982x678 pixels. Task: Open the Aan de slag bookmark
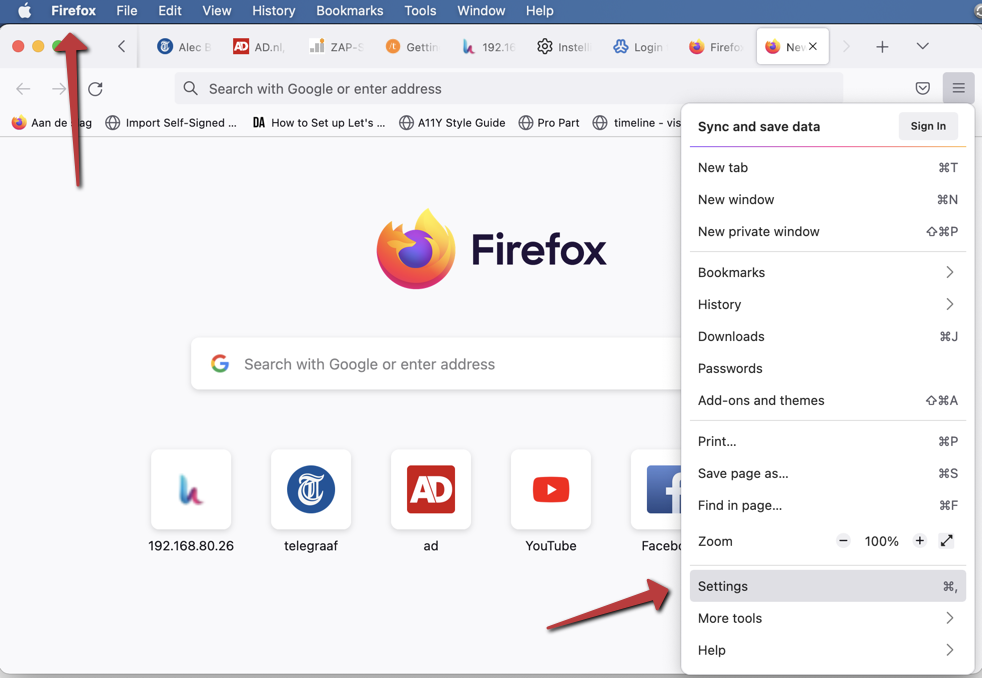(x=52, y=123)
